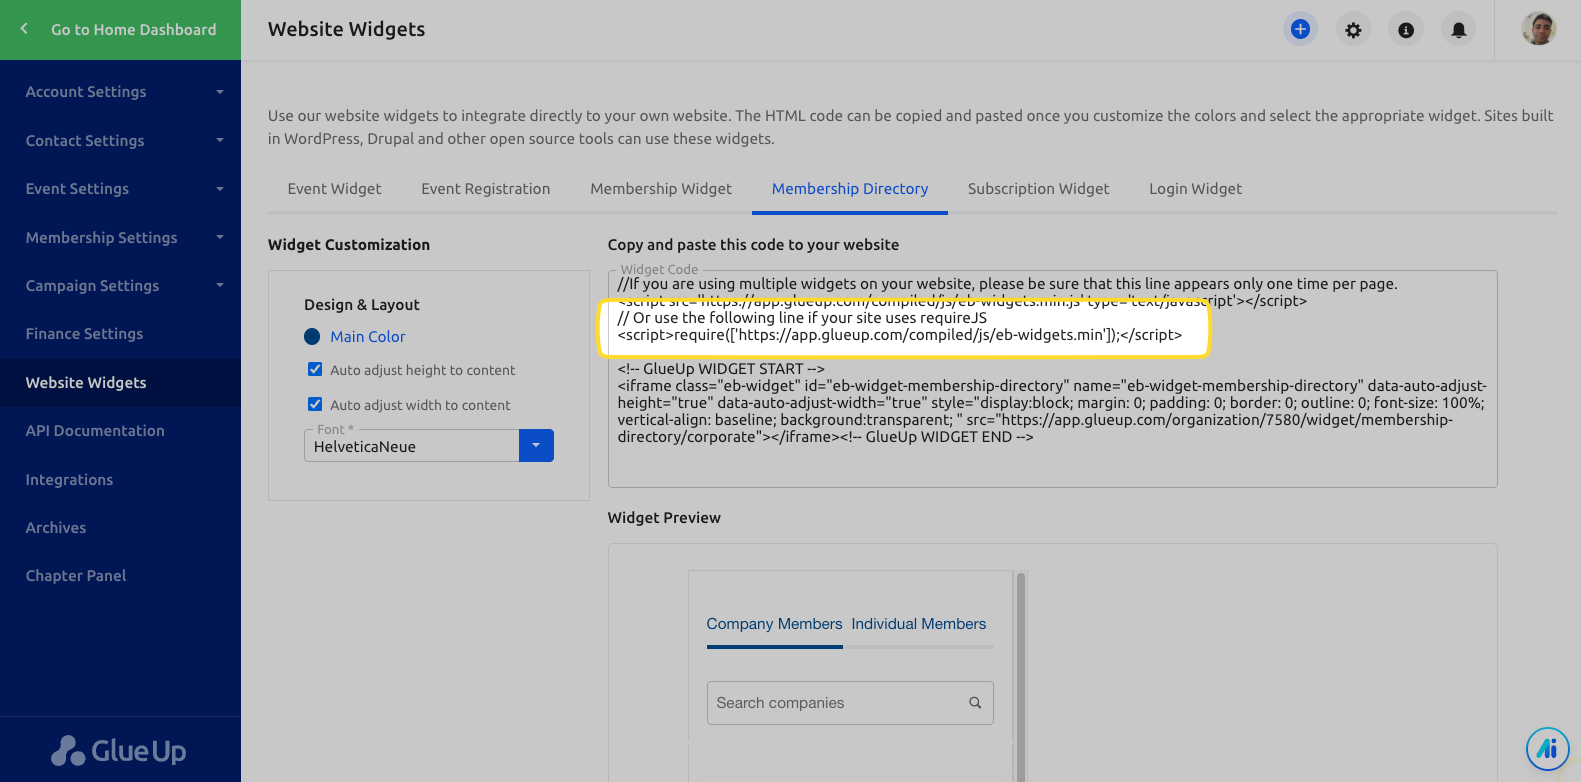Toggle Auto adjust height to content
Screen dimensions: 1581x782
tap(315, 369)
